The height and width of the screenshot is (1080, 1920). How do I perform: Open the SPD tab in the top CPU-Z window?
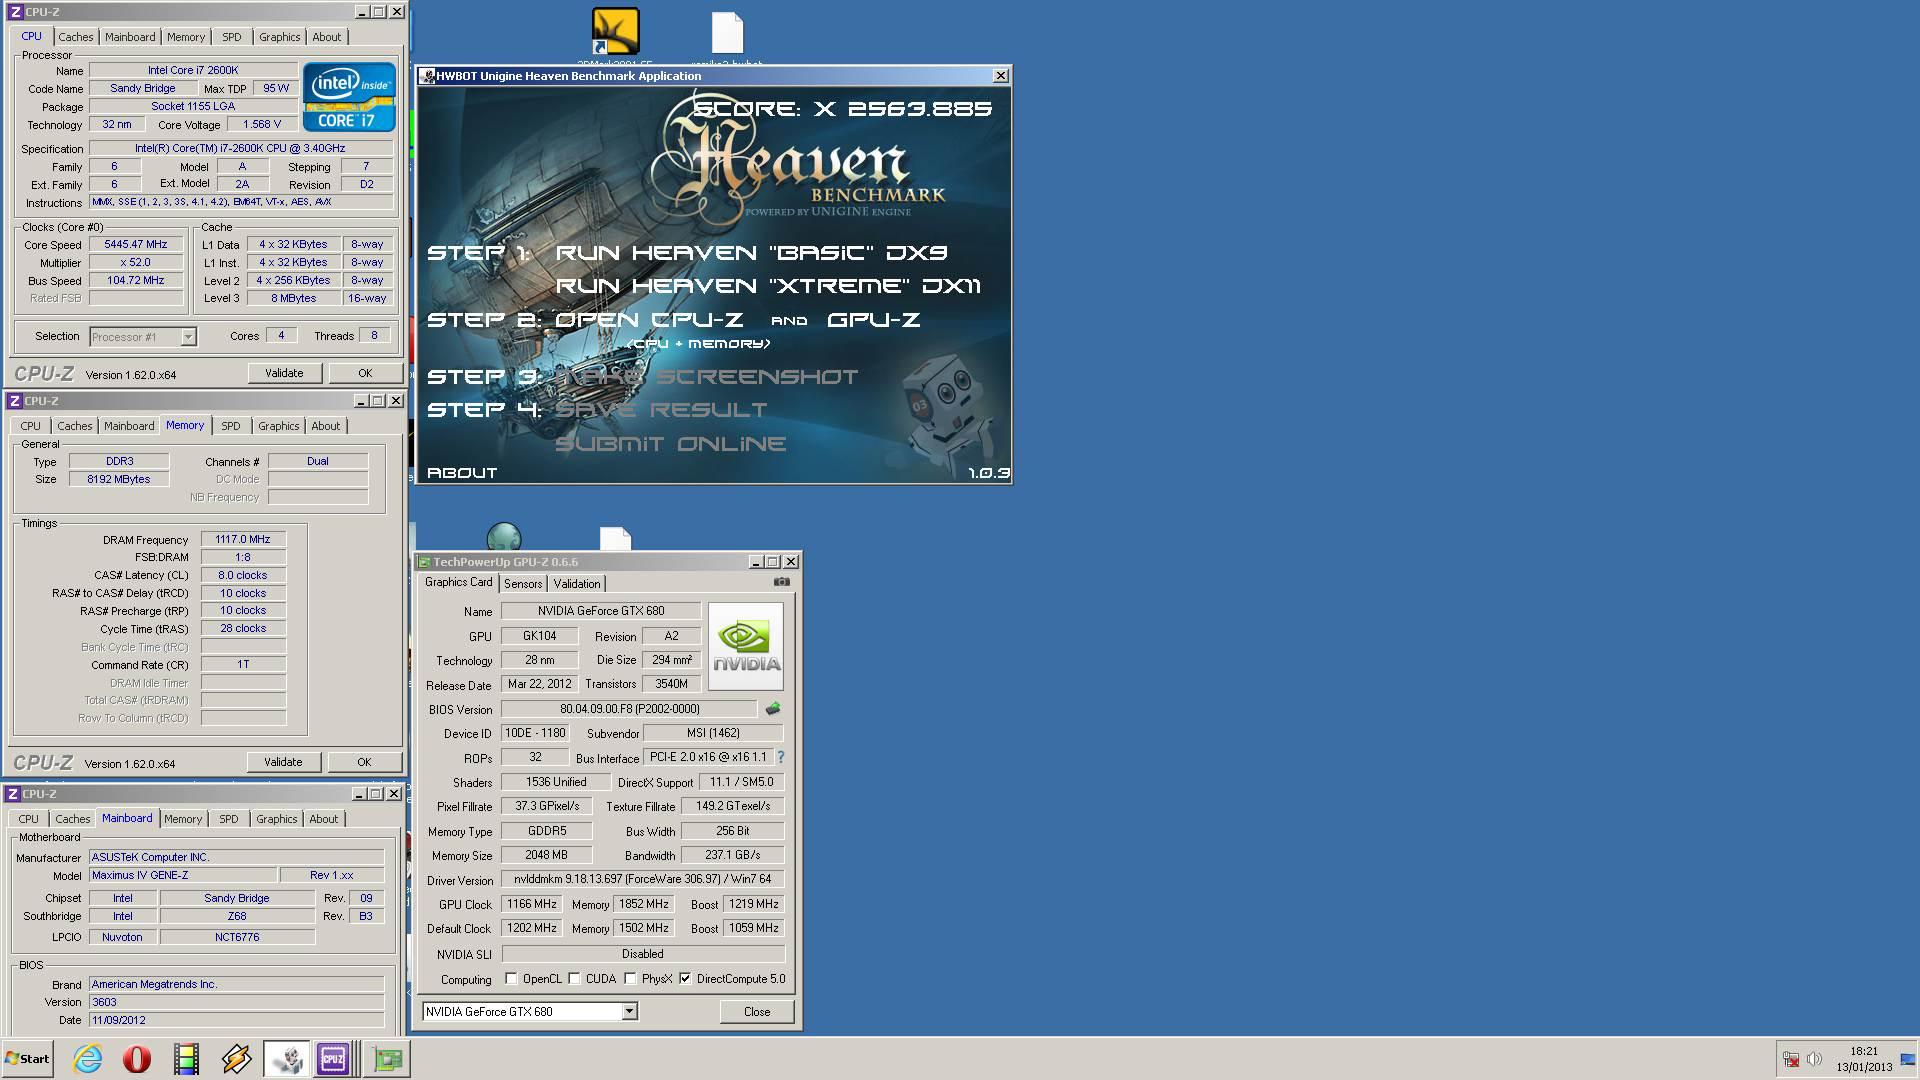click(x=232, y=37)
